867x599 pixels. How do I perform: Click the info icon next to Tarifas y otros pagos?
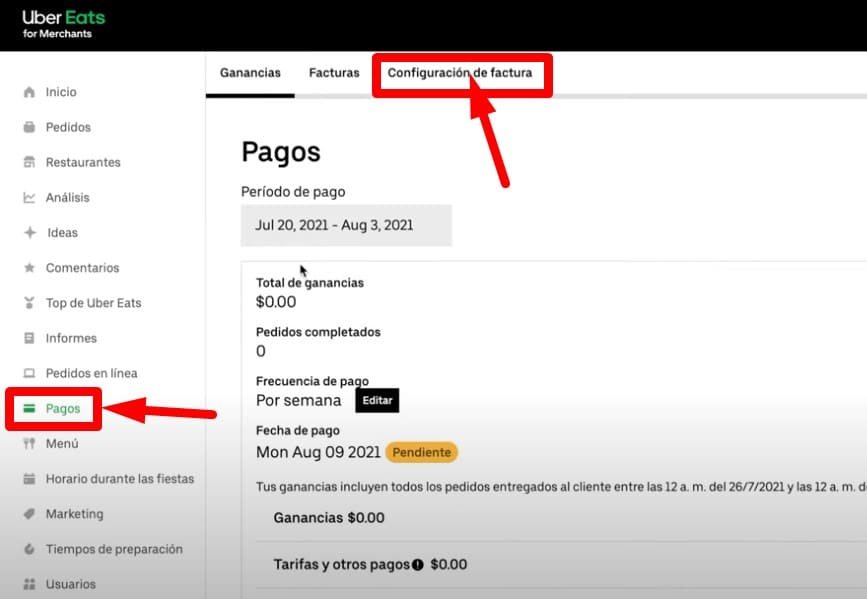pos(418,565)
